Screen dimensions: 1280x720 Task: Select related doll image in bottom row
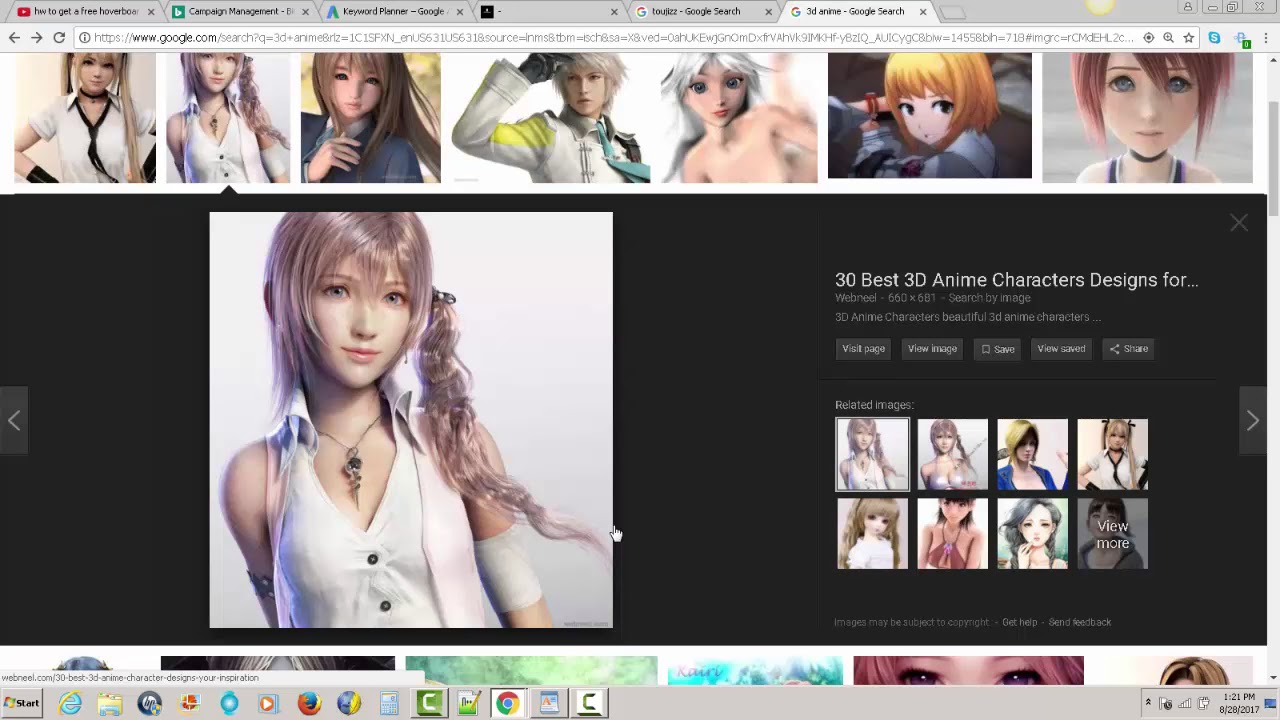point(872,534)
